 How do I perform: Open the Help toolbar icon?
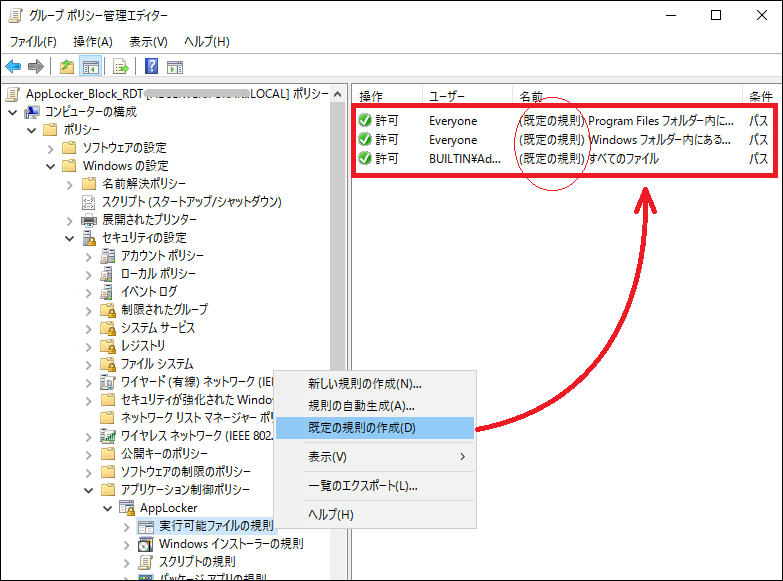[151, 67]
